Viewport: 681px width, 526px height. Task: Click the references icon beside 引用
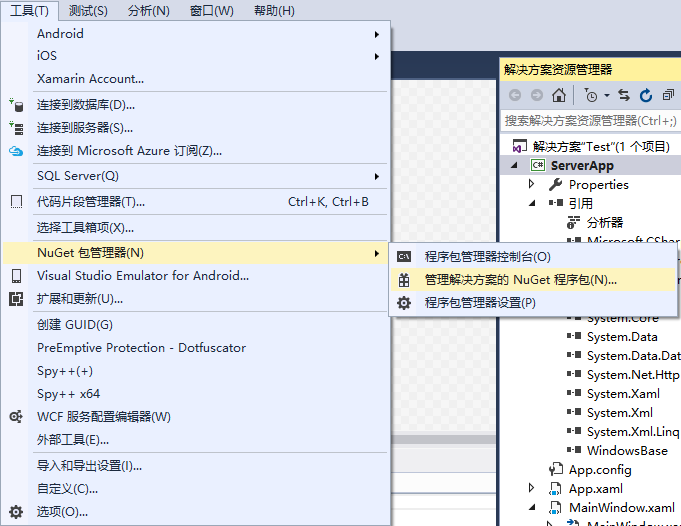(555, 203)
